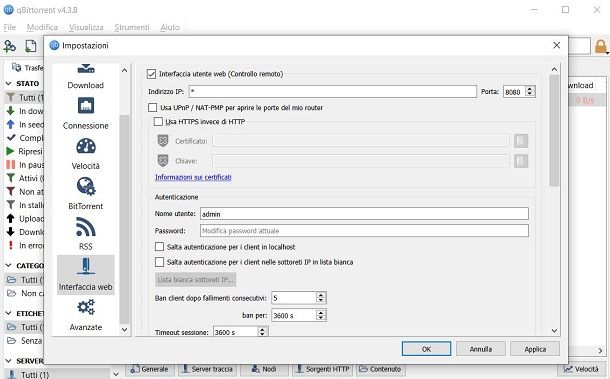
Task: Click the Indirizzo IP field
Action: click(333, 91)
